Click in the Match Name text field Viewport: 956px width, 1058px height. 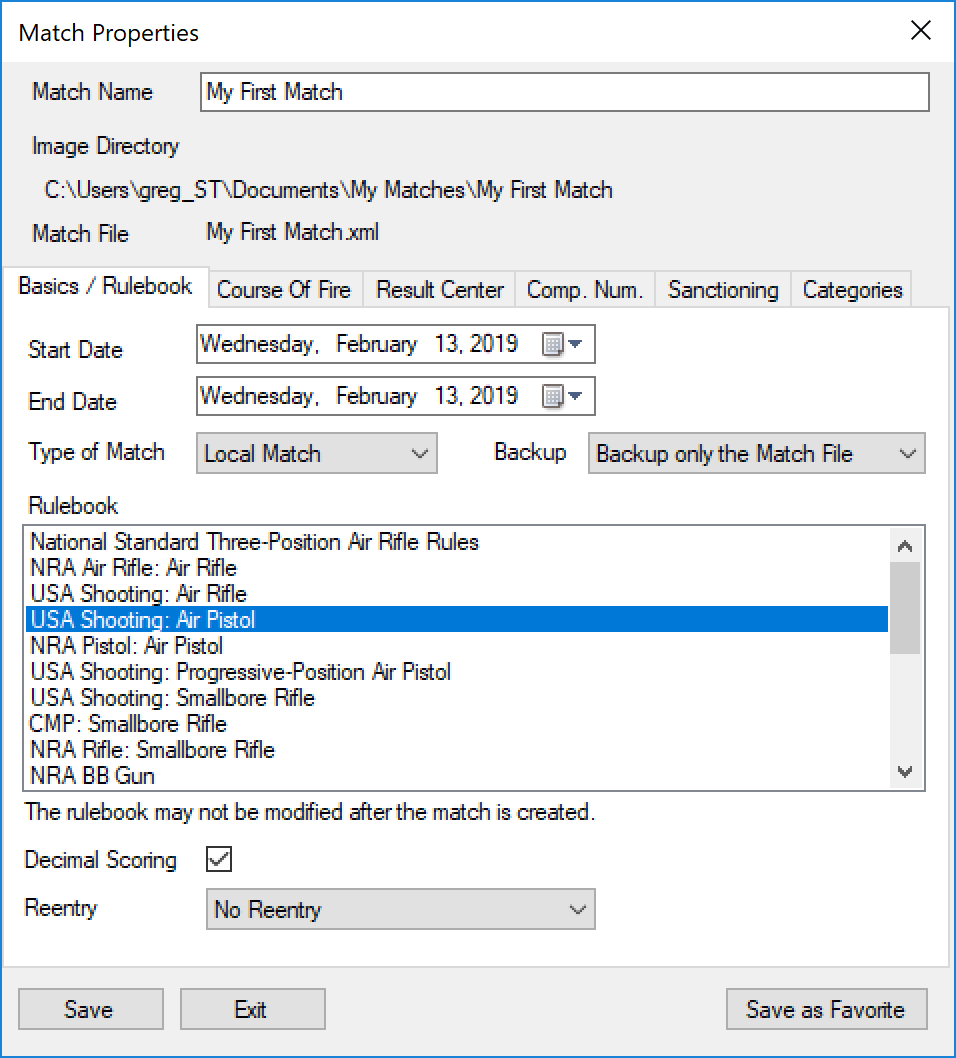tap(564, 92)
